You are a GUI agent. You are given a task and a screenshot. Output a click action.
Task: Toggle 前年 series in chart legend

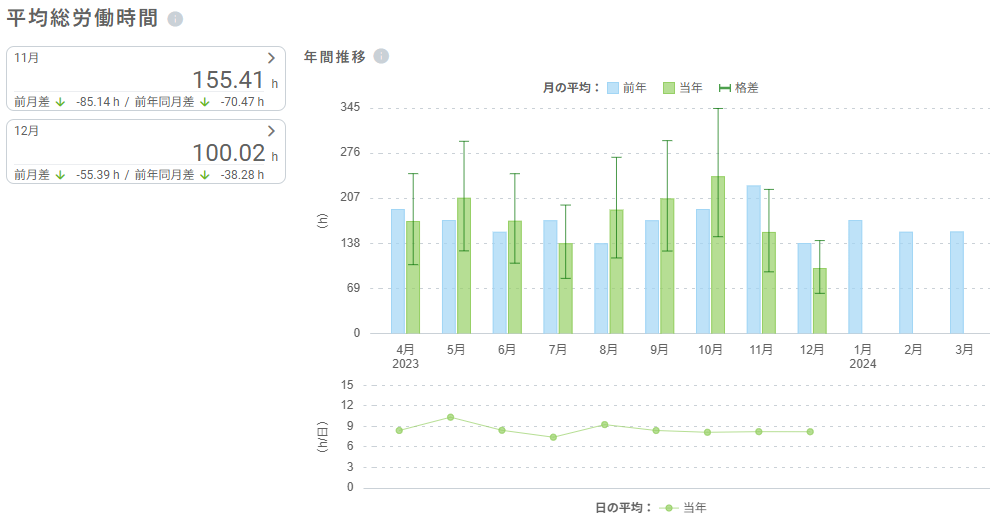click(627, 88)
